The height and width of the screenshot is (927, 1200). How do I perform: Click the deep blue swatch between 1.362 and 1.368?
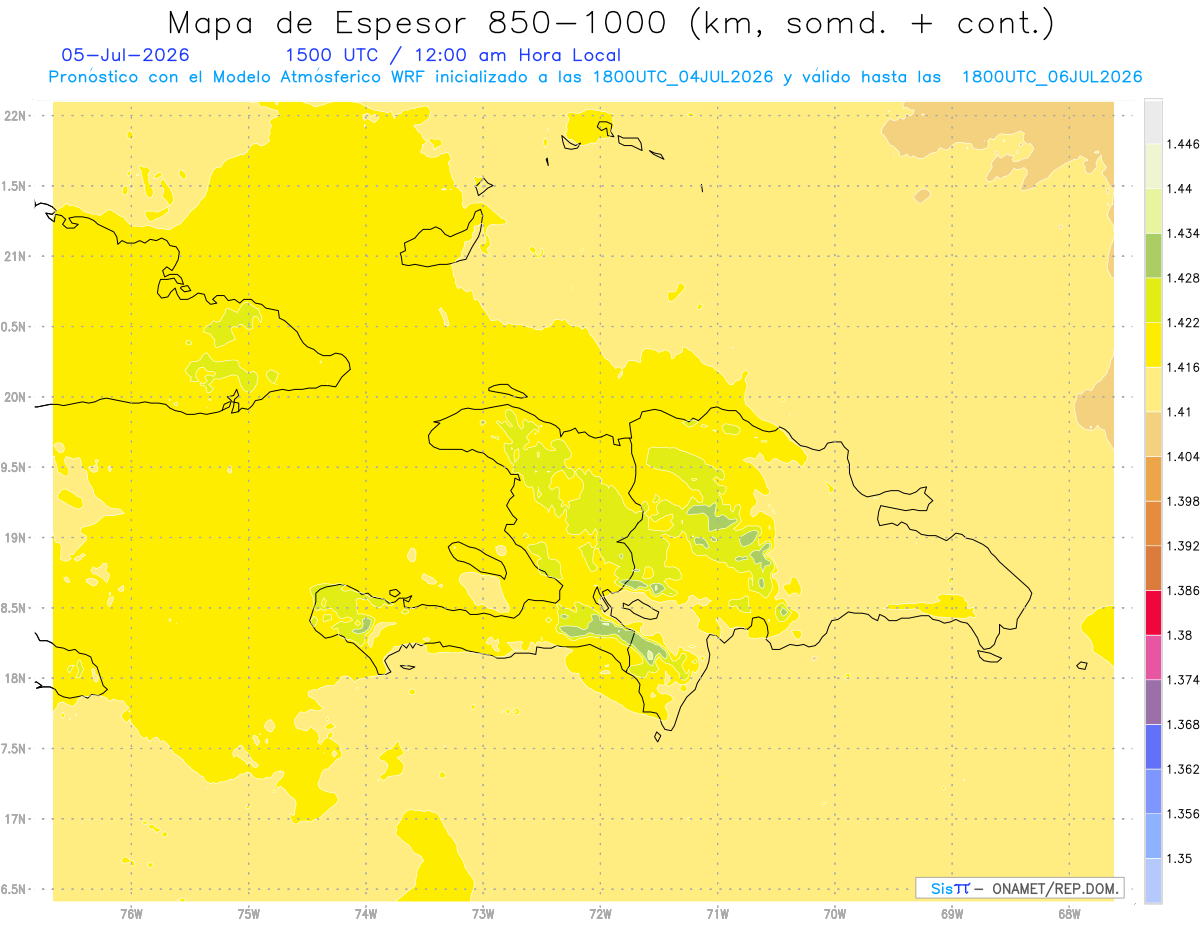[1153, 746]
